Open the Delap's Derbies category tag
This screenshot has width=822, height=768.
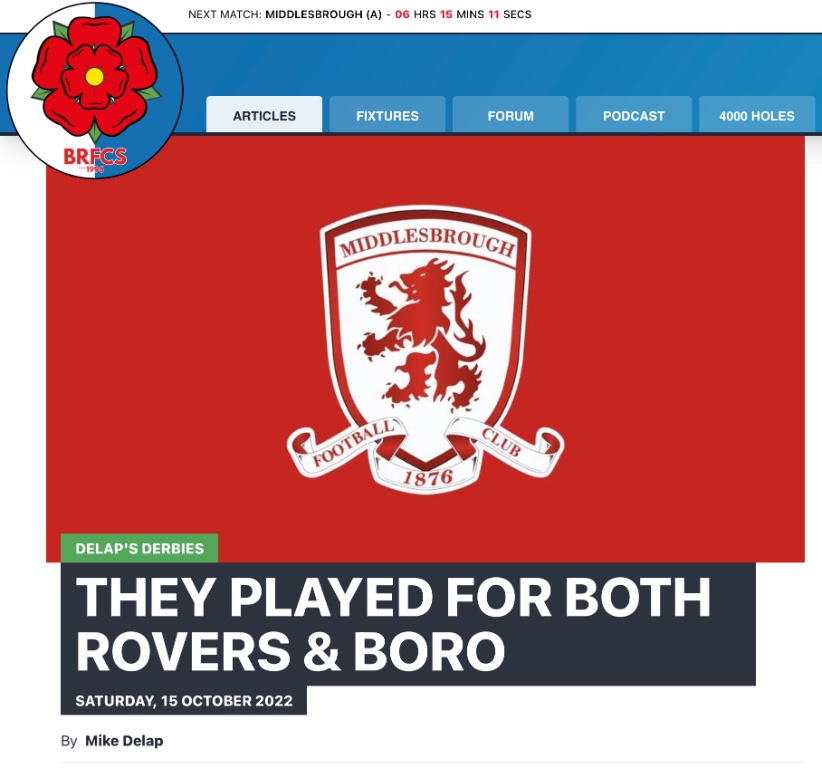tap(139, 548)
